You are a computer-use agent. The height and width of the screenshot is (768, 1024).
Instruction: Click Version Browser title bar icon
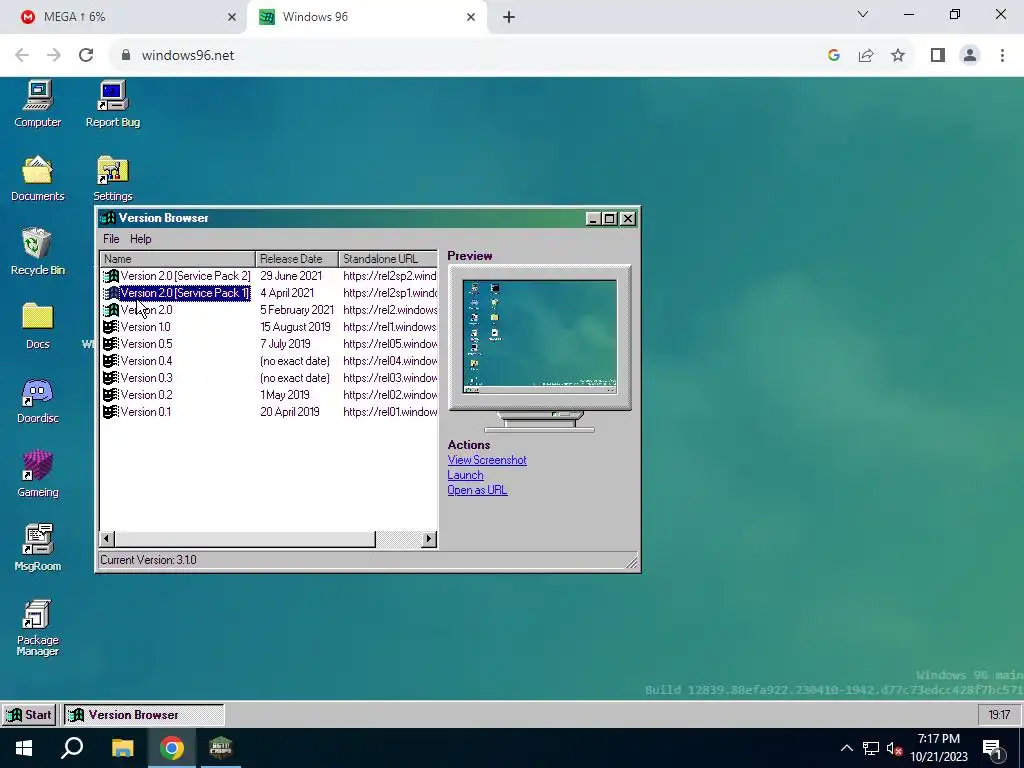pos(108,218)
